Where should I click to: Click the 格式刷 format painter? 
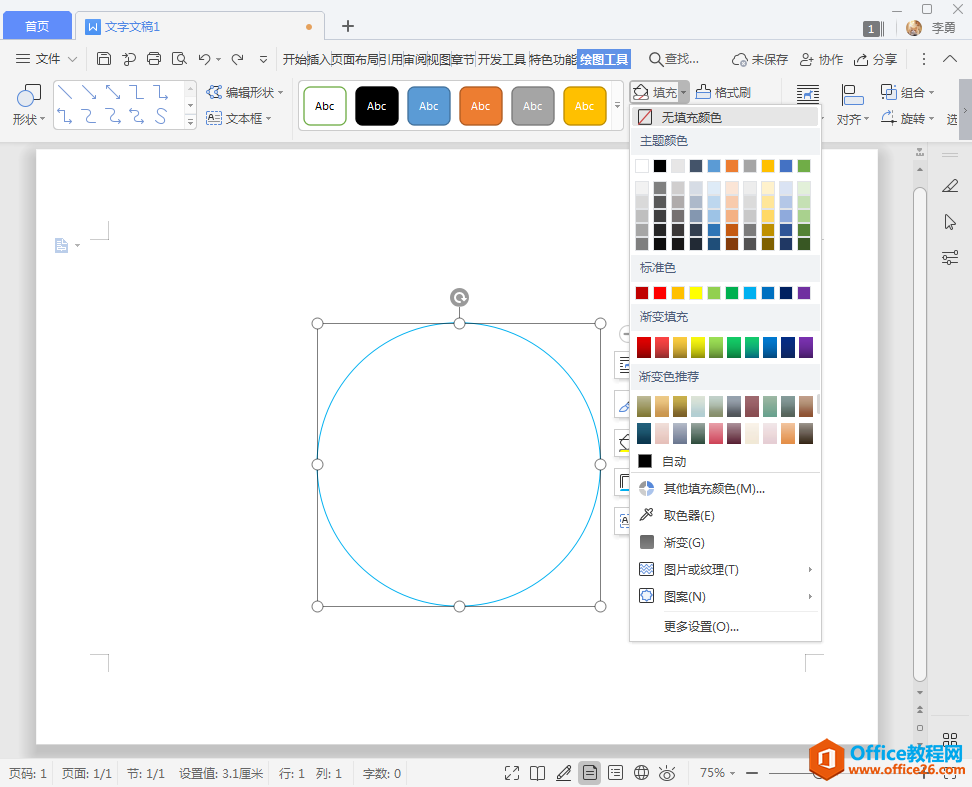click(723, 92)
